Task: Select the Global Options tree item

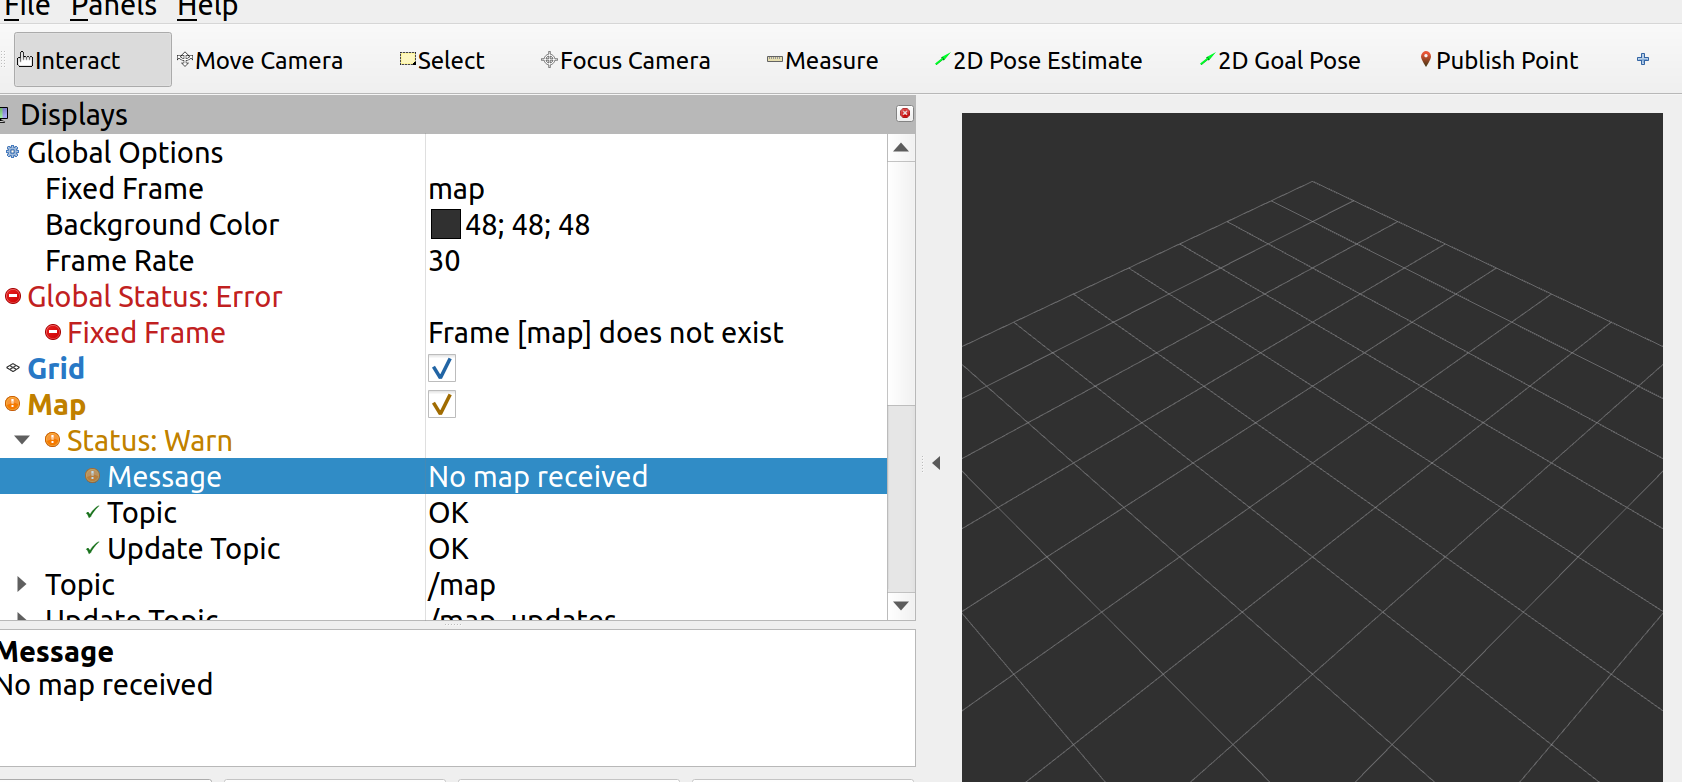Action: [125, 152]
